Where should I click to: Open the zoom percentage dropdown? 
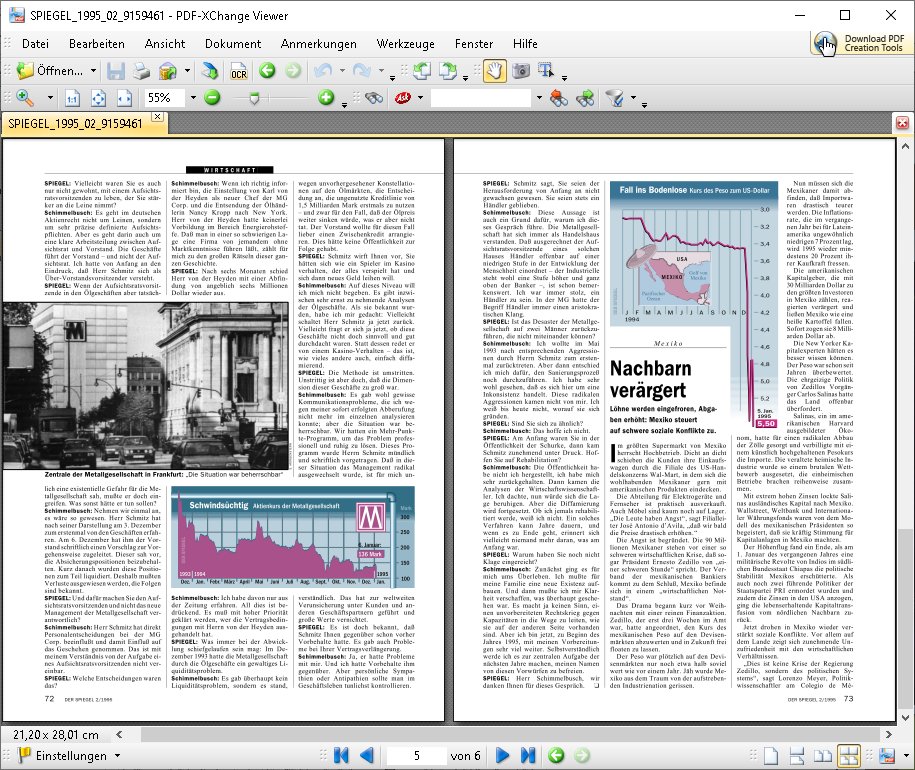[192, 98]
